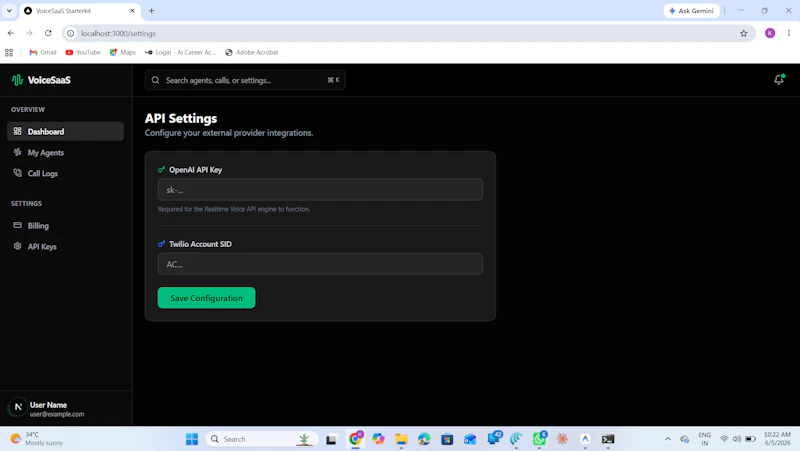Open the Gmail bookmark
Image resolution: width=800 pixels, height=451 pixels.
43,52
